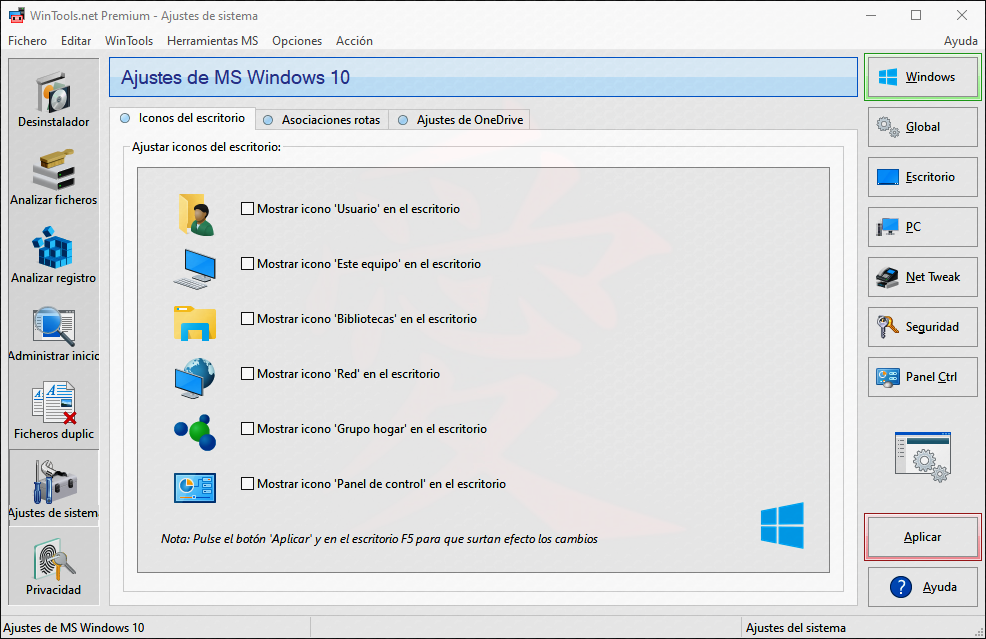
Task: Click the Bibliotecas folder icon
Action: point(195,323)
